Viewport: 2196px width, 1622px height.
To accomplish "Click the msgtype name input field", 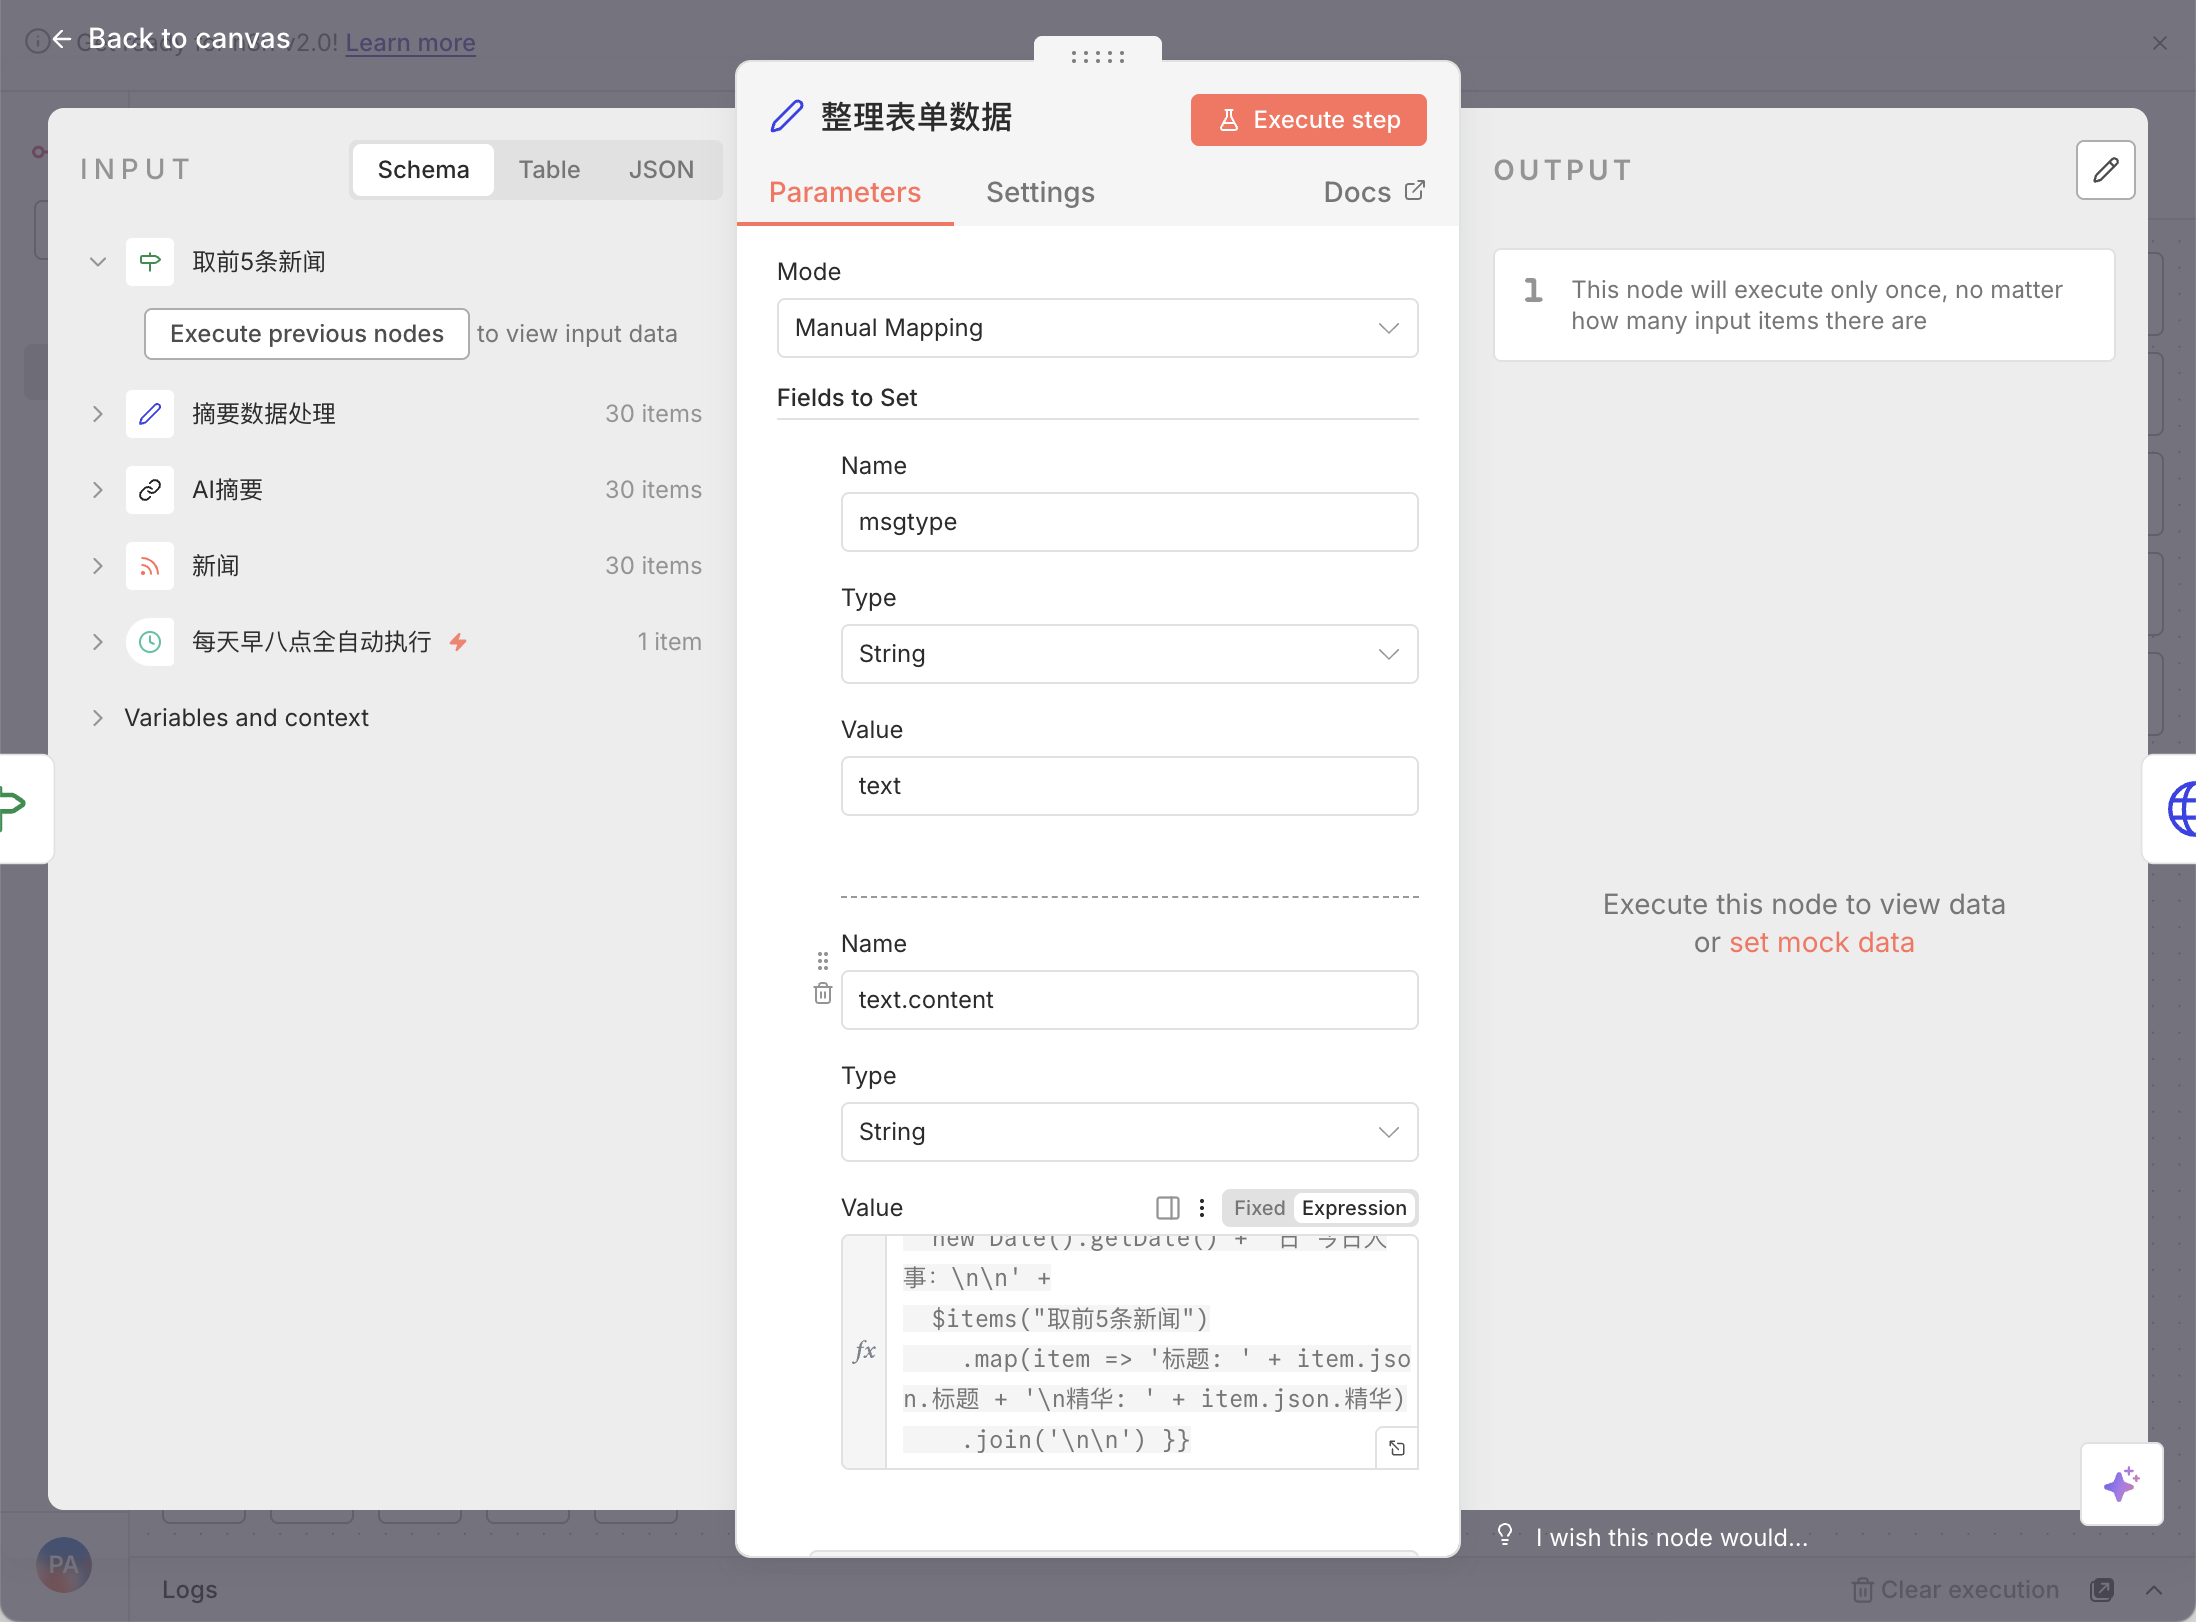I will coord(1129,522).
